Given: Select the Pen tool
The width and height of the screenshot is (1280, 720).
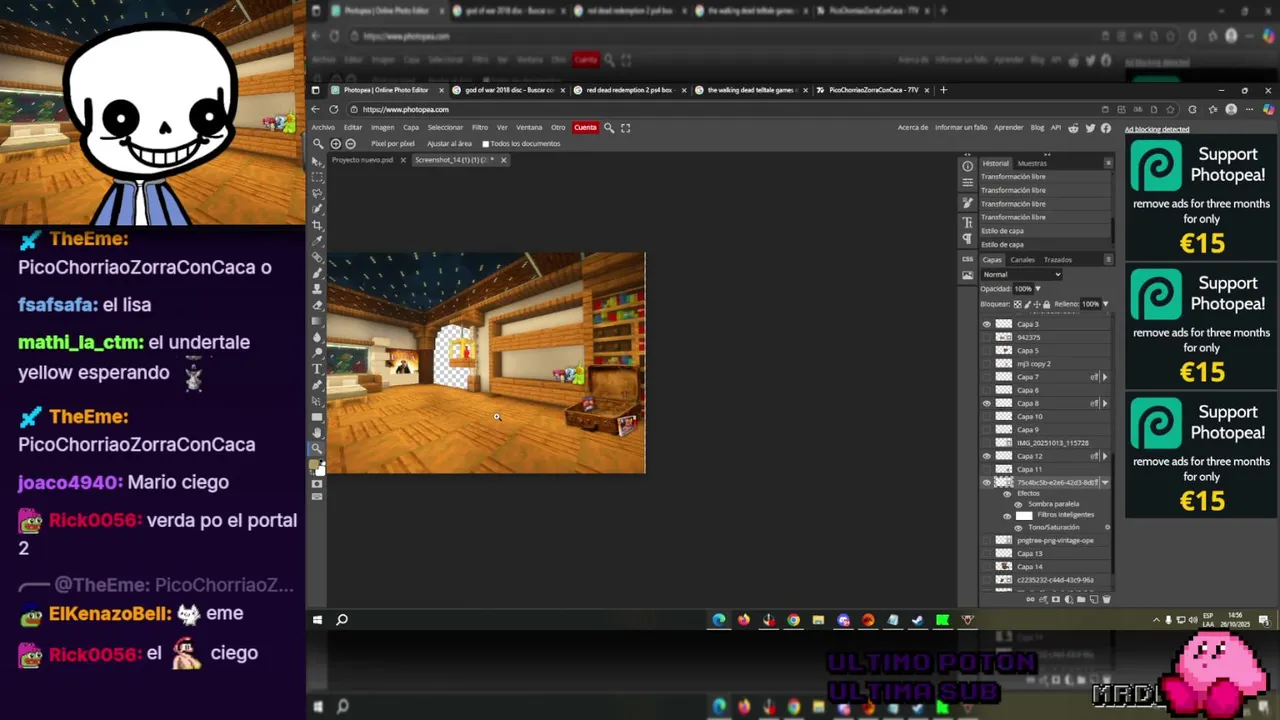Looking at the screenshot, I should click(x=317, y=385).
